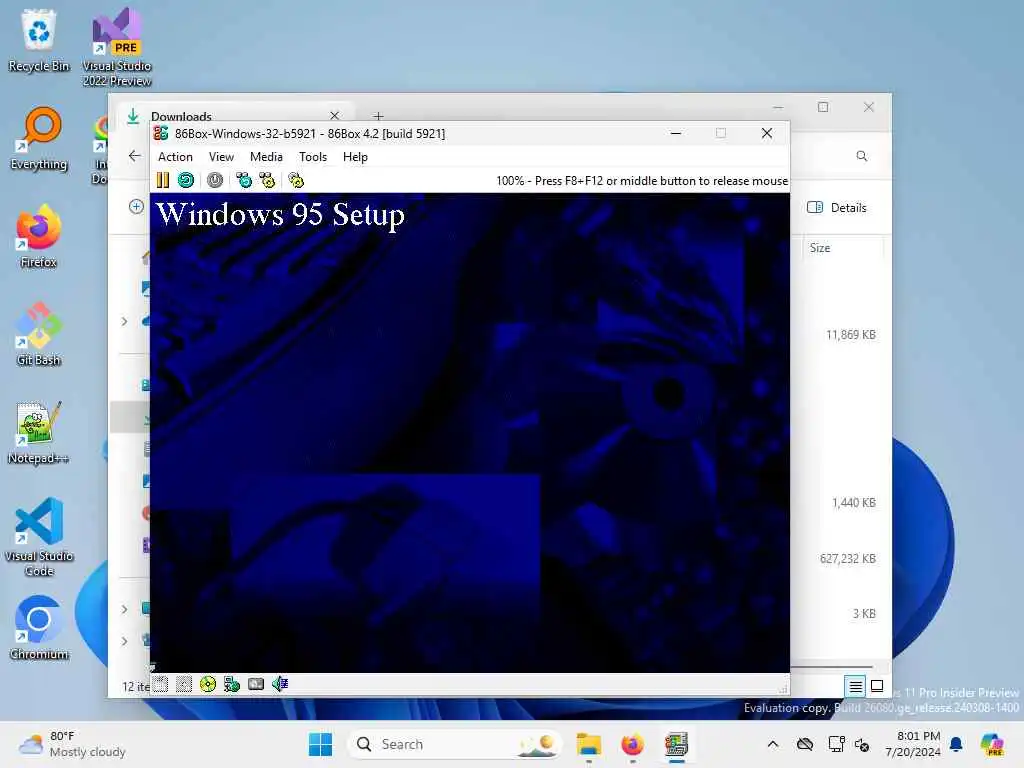
Task: Send Ctrl+Alt+Del via the teal toolbar icon
Action: (244, 180)
